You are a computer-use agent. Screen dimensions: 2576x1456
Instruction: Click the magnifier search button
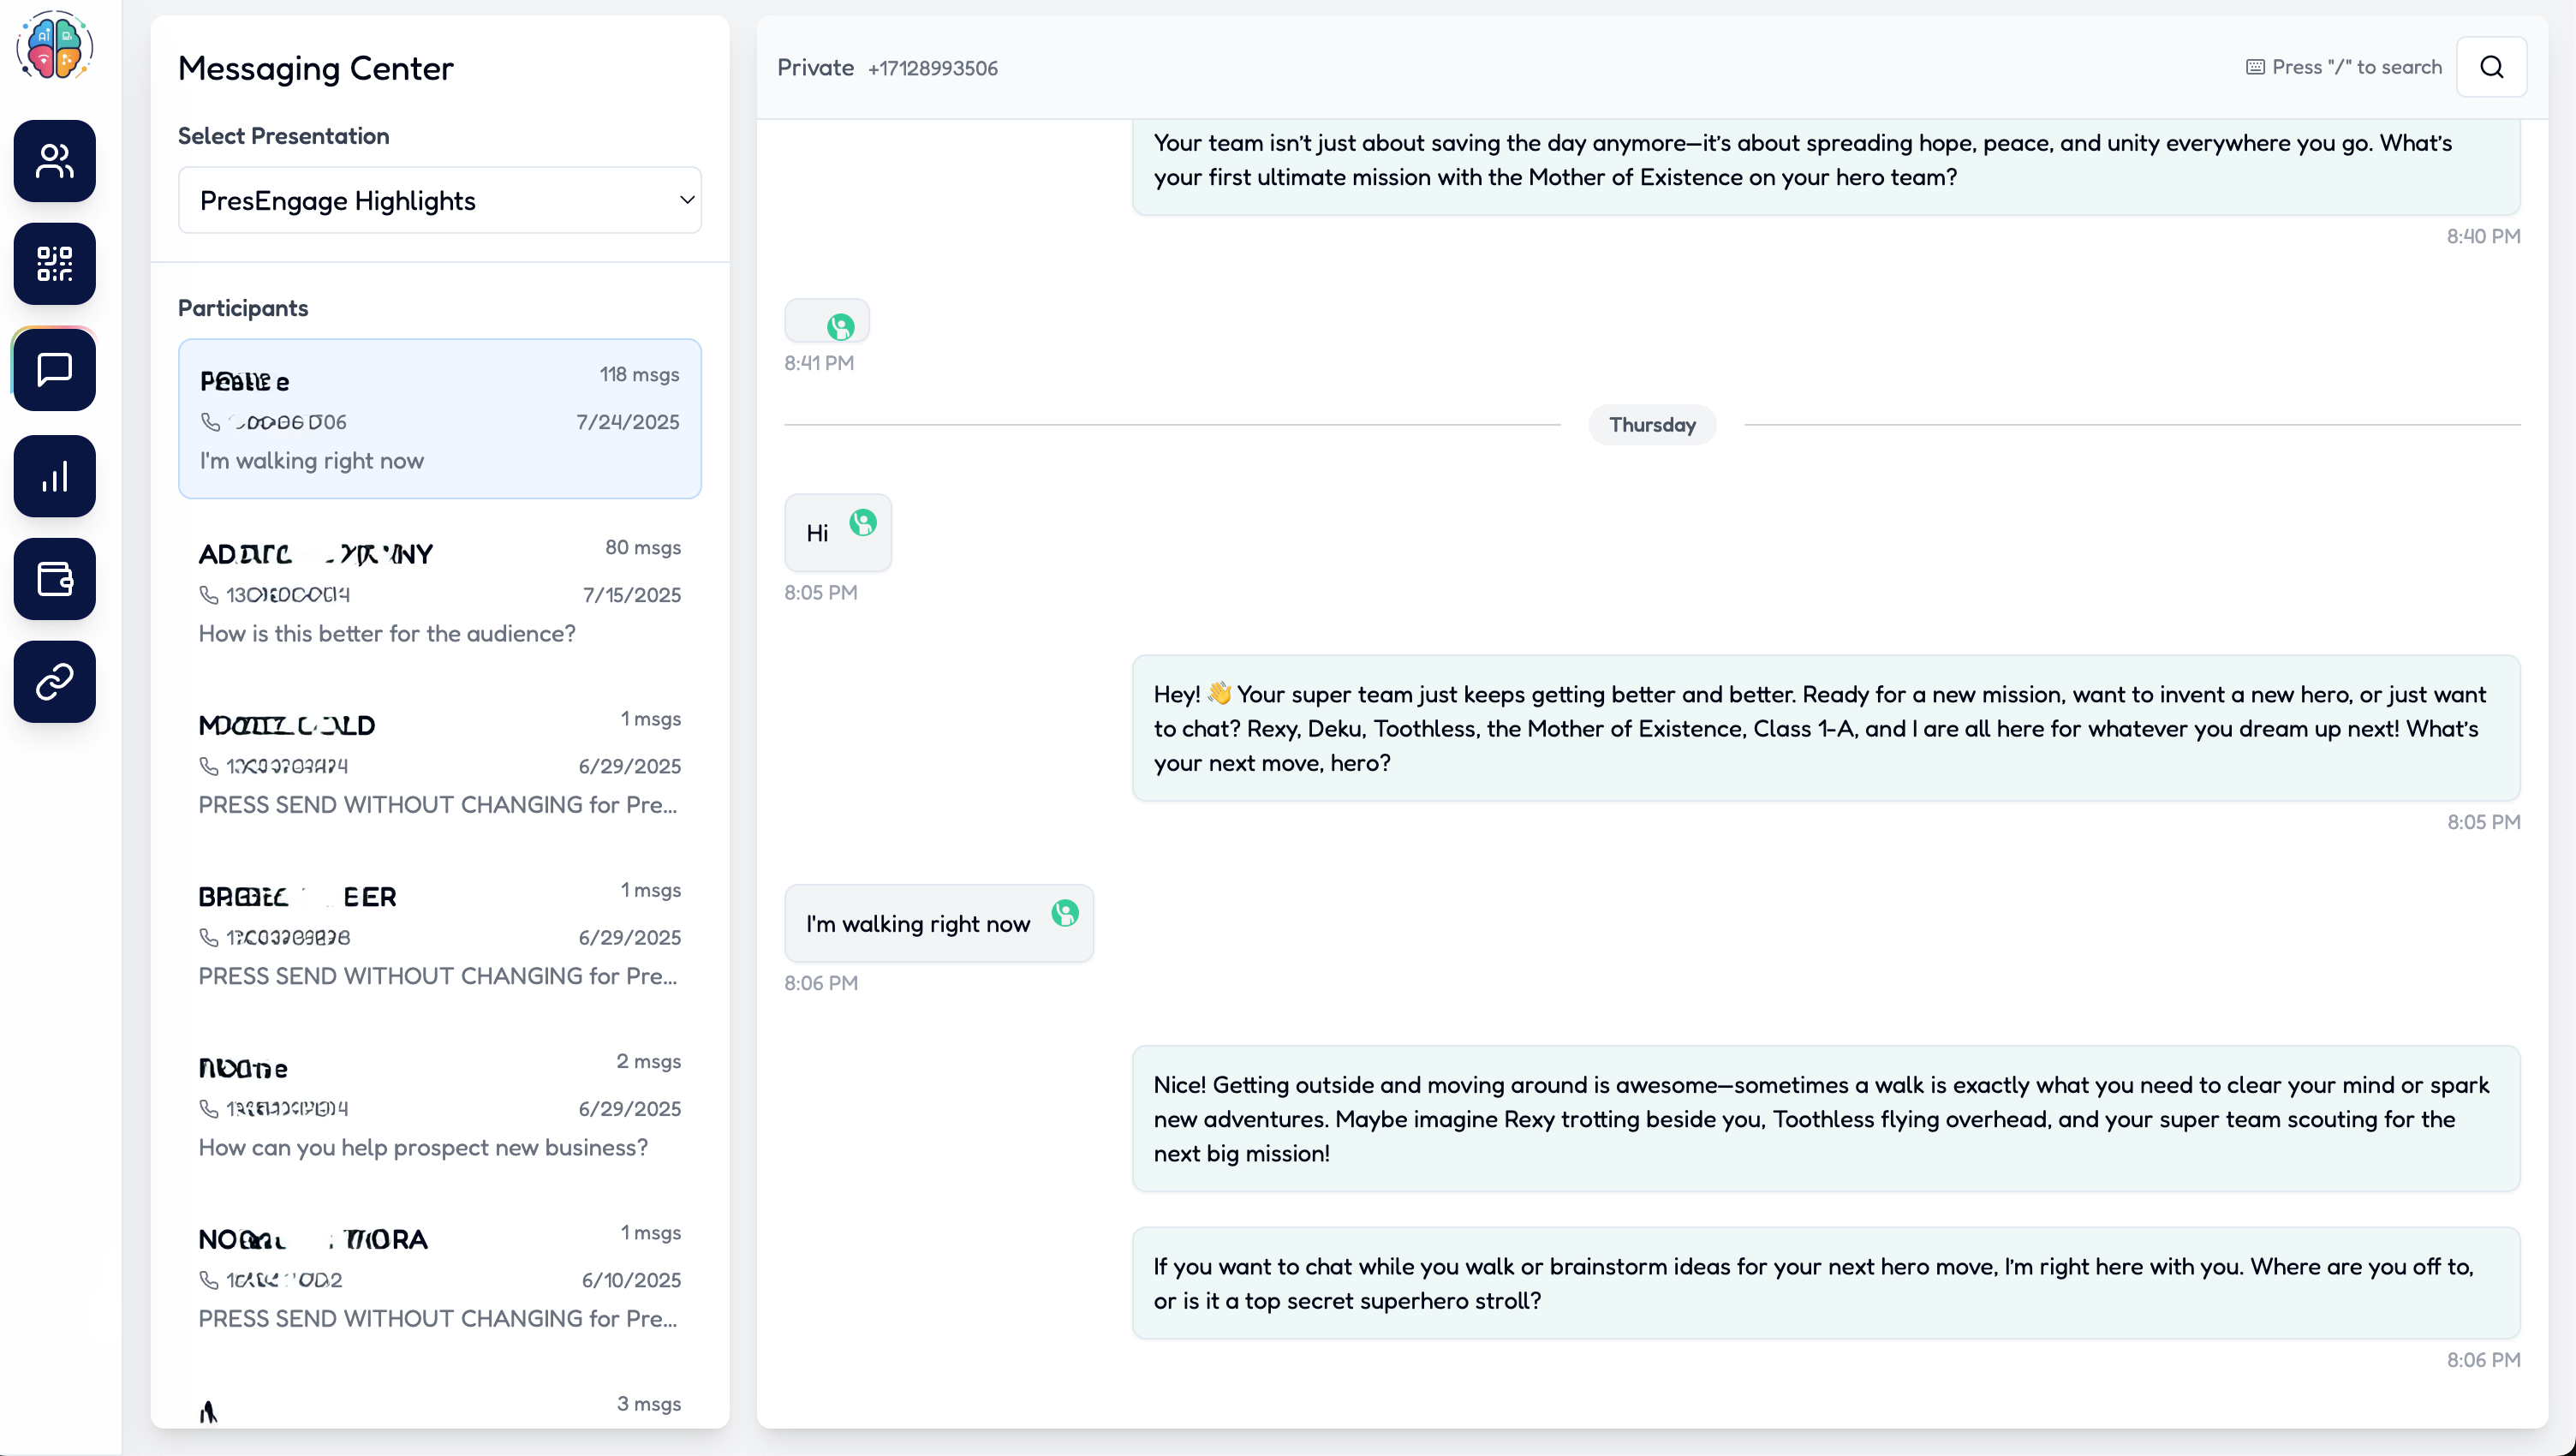pyautogui.click(x=2491, y=67)
